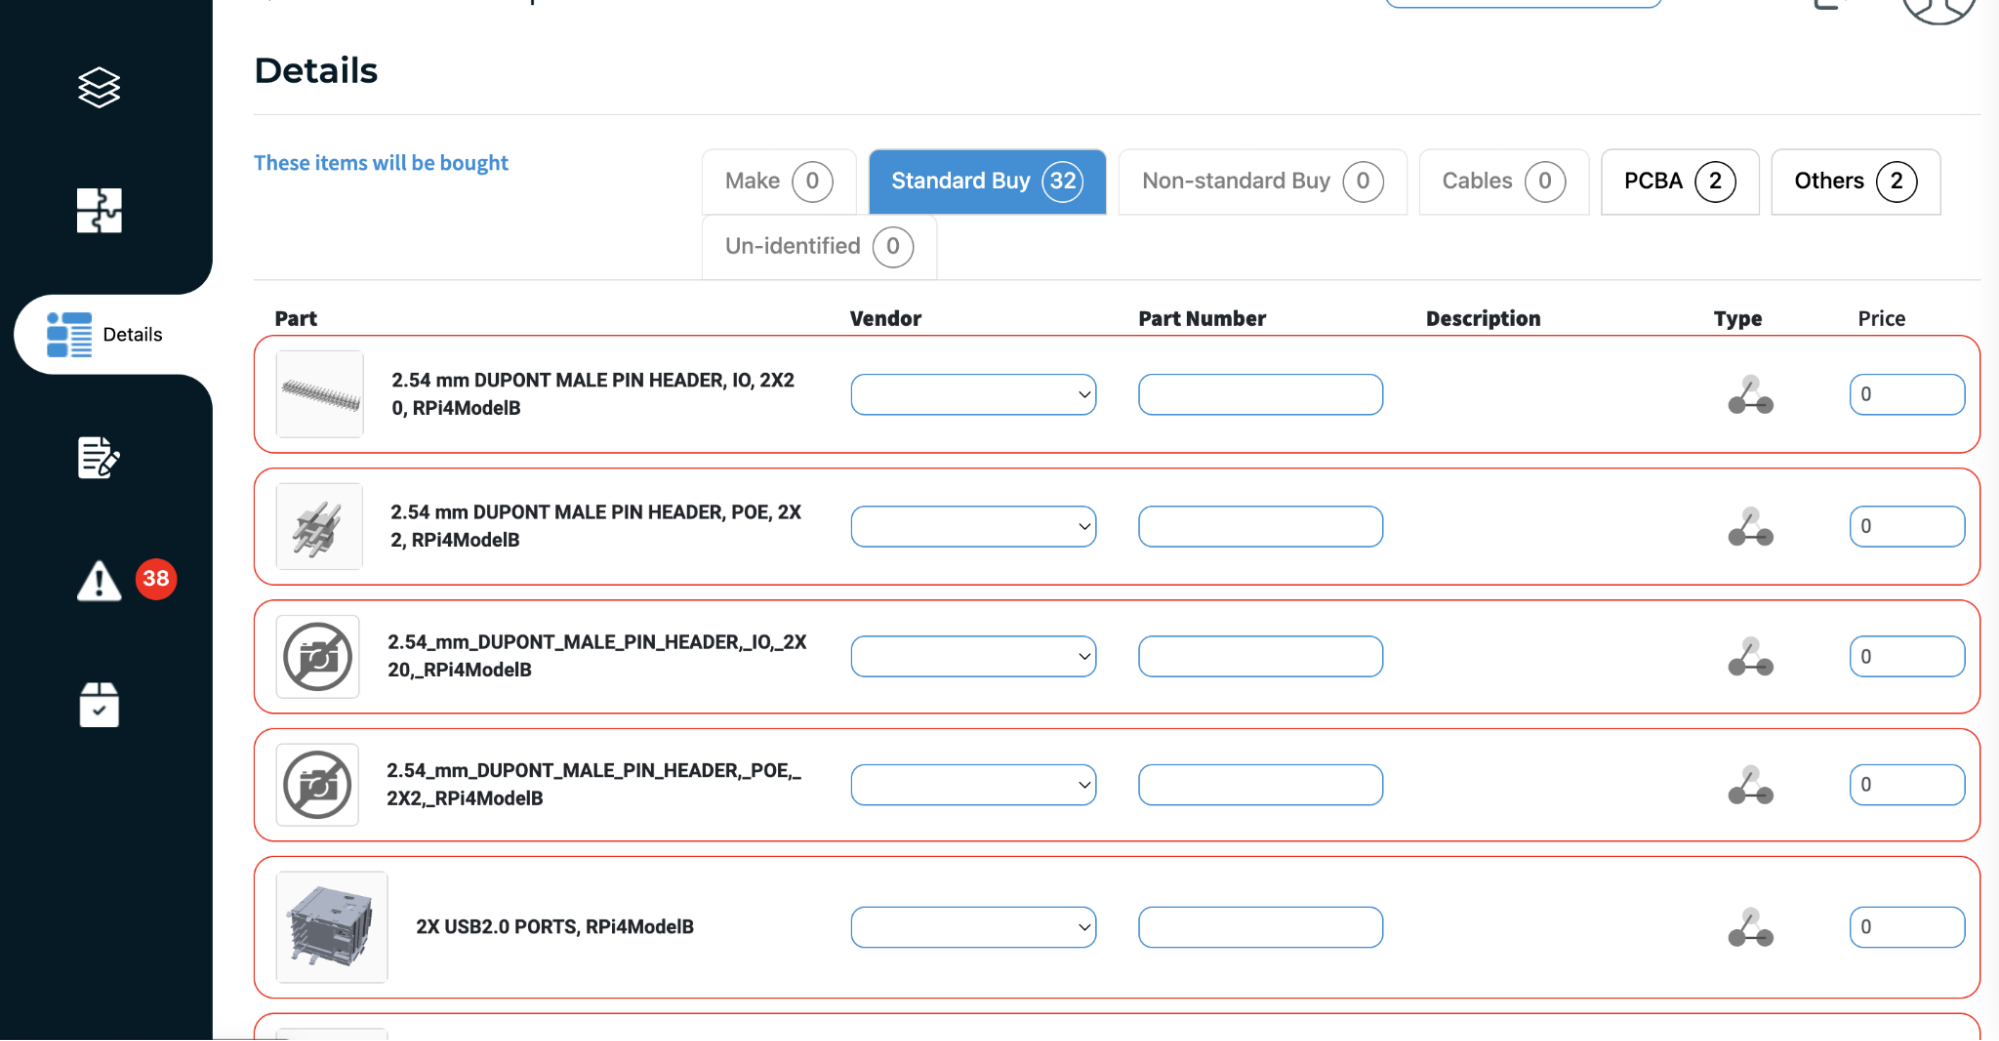
Task: Open the puzzle piece sidebar icon
Action: point(99,210)
